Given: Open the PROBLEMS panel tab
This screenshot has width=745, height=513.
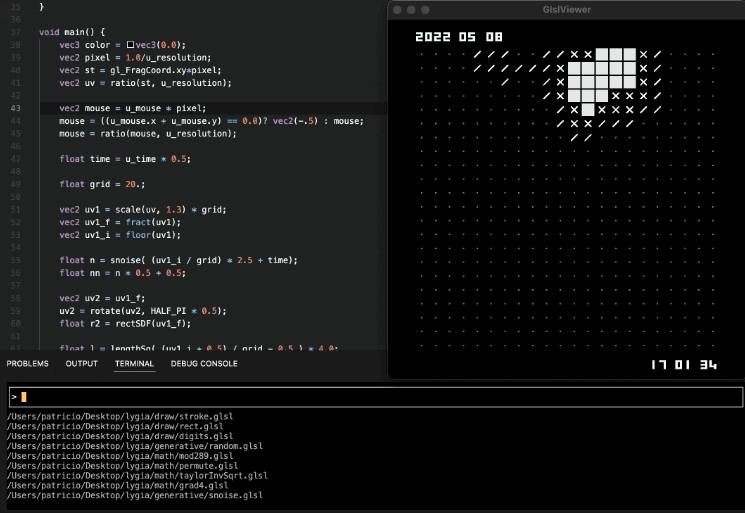Looking at the screenshot, I should click(x=28, y=363).
